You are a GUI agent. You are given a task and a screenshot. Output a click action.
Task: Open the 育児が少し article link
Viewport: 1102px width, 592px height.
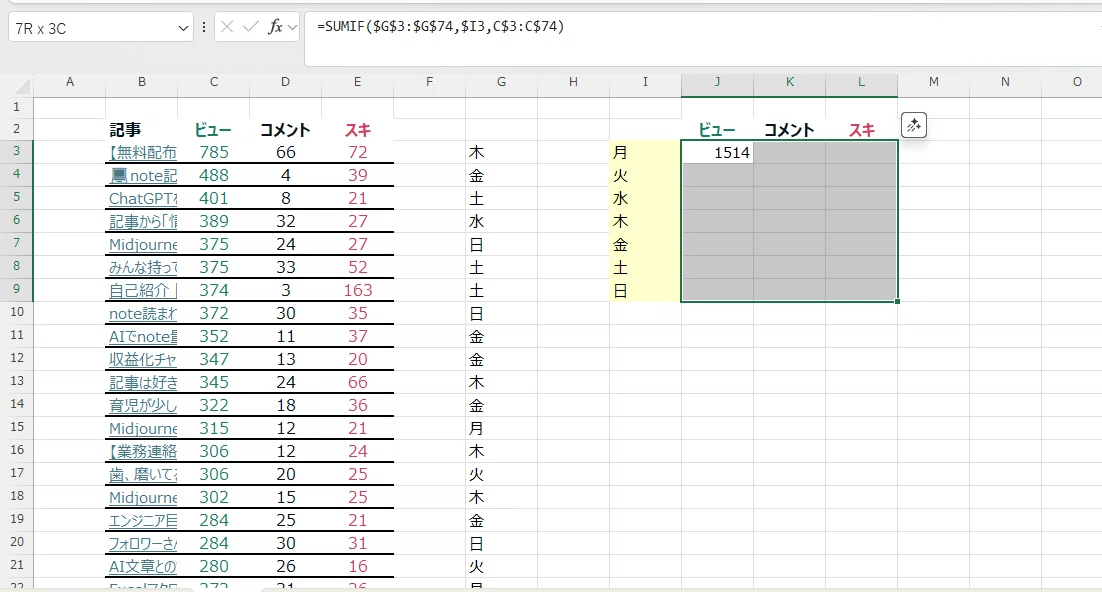143,406
